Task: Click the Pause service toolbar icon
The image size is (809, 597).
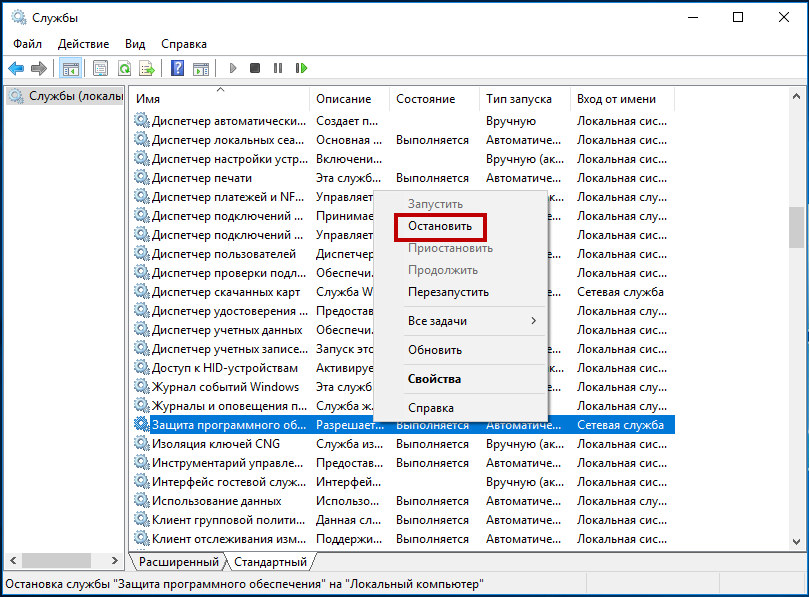Action: click(278, 68)
